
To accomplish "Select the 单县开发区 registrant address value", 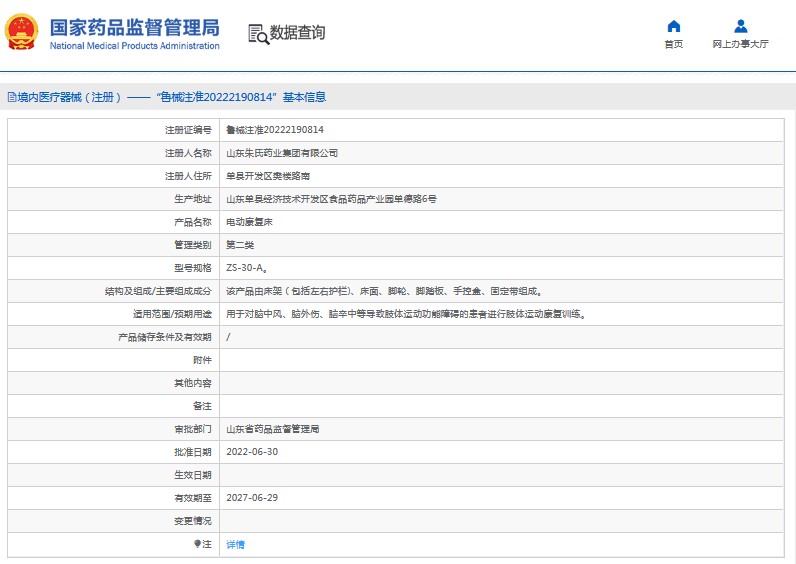I will coord(268,176).
